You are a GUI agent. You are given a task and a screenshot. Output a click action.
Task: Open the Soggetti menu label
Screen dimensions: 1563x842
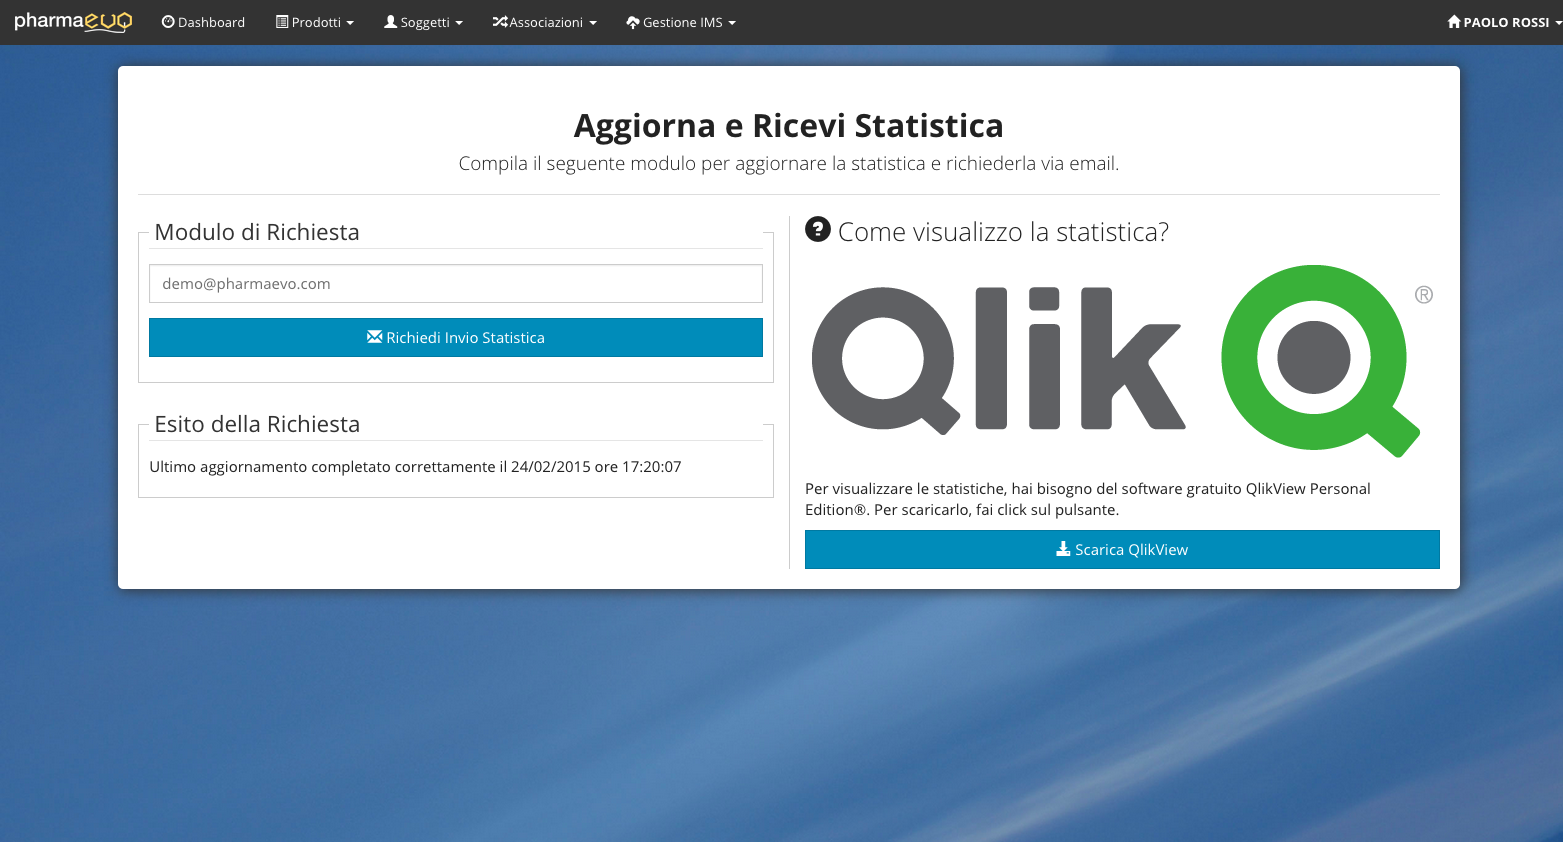pyautogui.click(x=425, y=22)
